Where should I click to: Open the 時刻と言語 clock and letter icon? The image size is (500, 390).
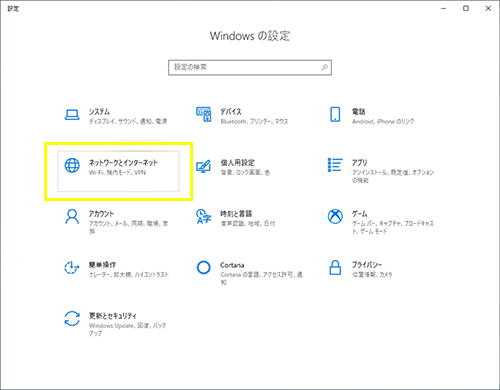(203, 216)
